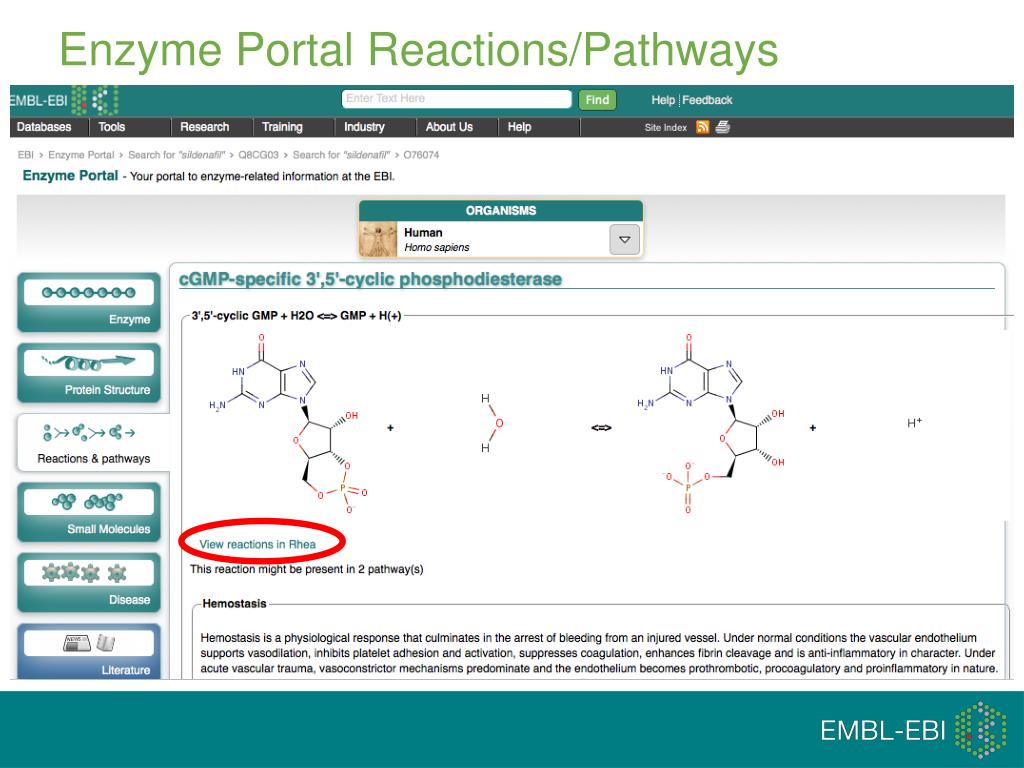Open the Training menu

(x=282, y=127)
